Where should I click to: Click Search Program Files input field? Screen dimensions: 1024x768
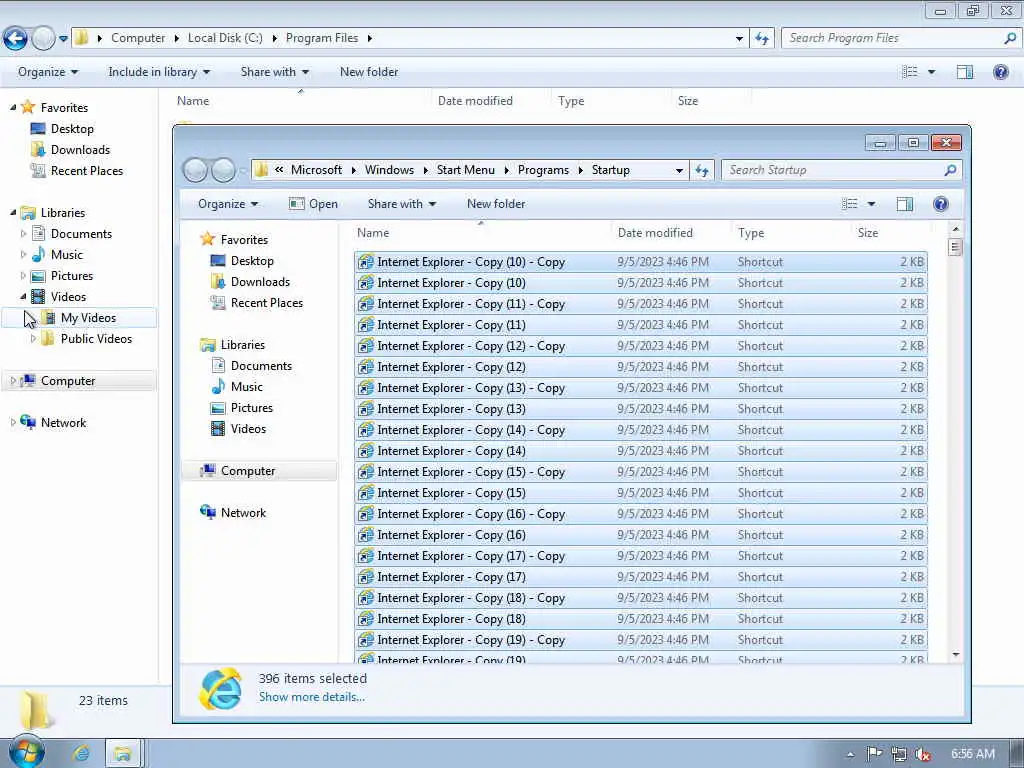[x=893, y=39]
